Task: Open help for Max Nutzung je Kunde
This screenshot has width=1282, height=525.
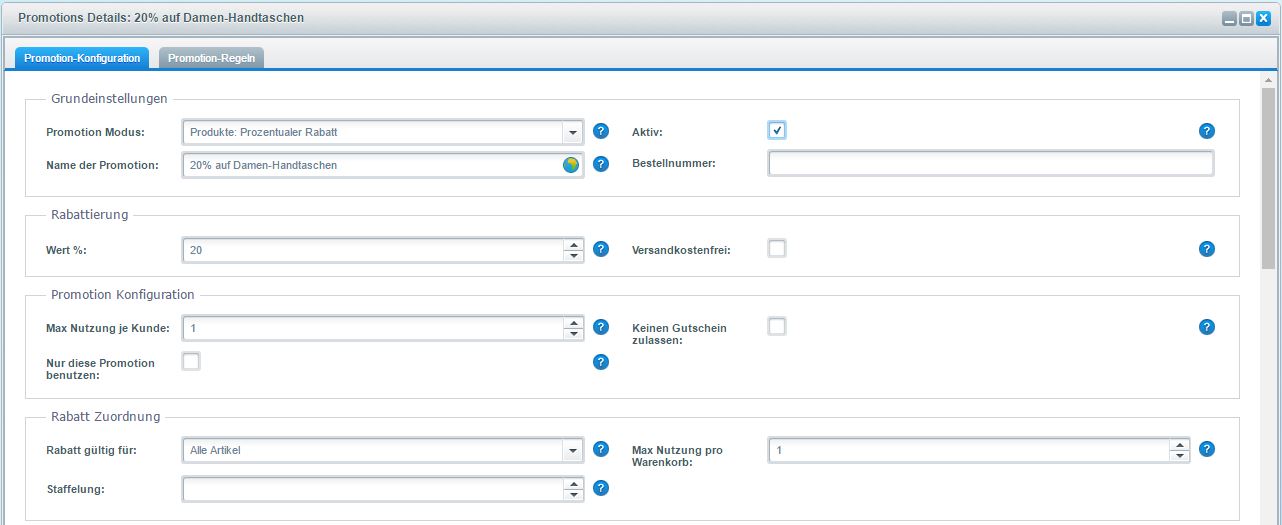Action: point(601,327)
